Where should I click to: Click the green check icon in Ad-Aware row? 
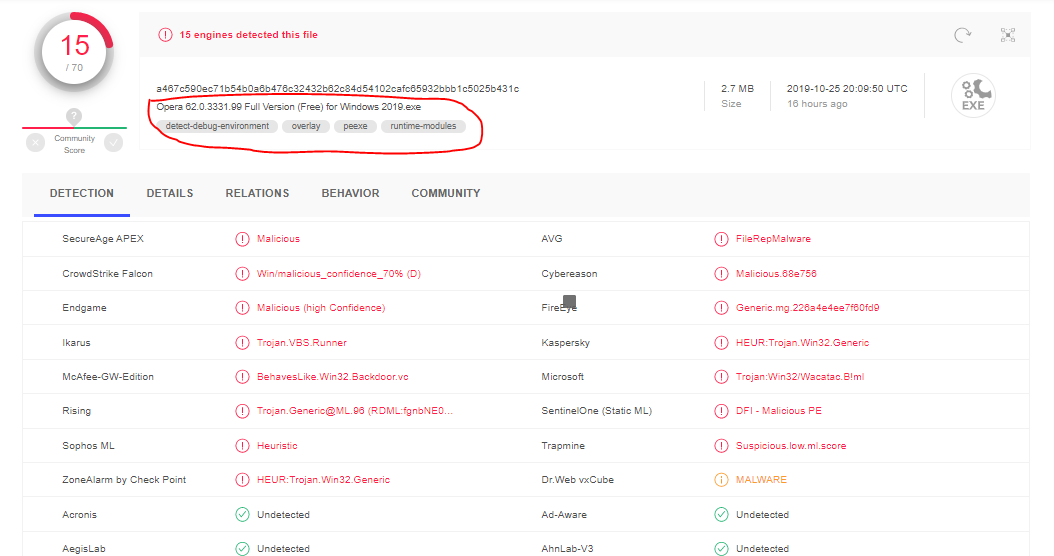(721, 514)
